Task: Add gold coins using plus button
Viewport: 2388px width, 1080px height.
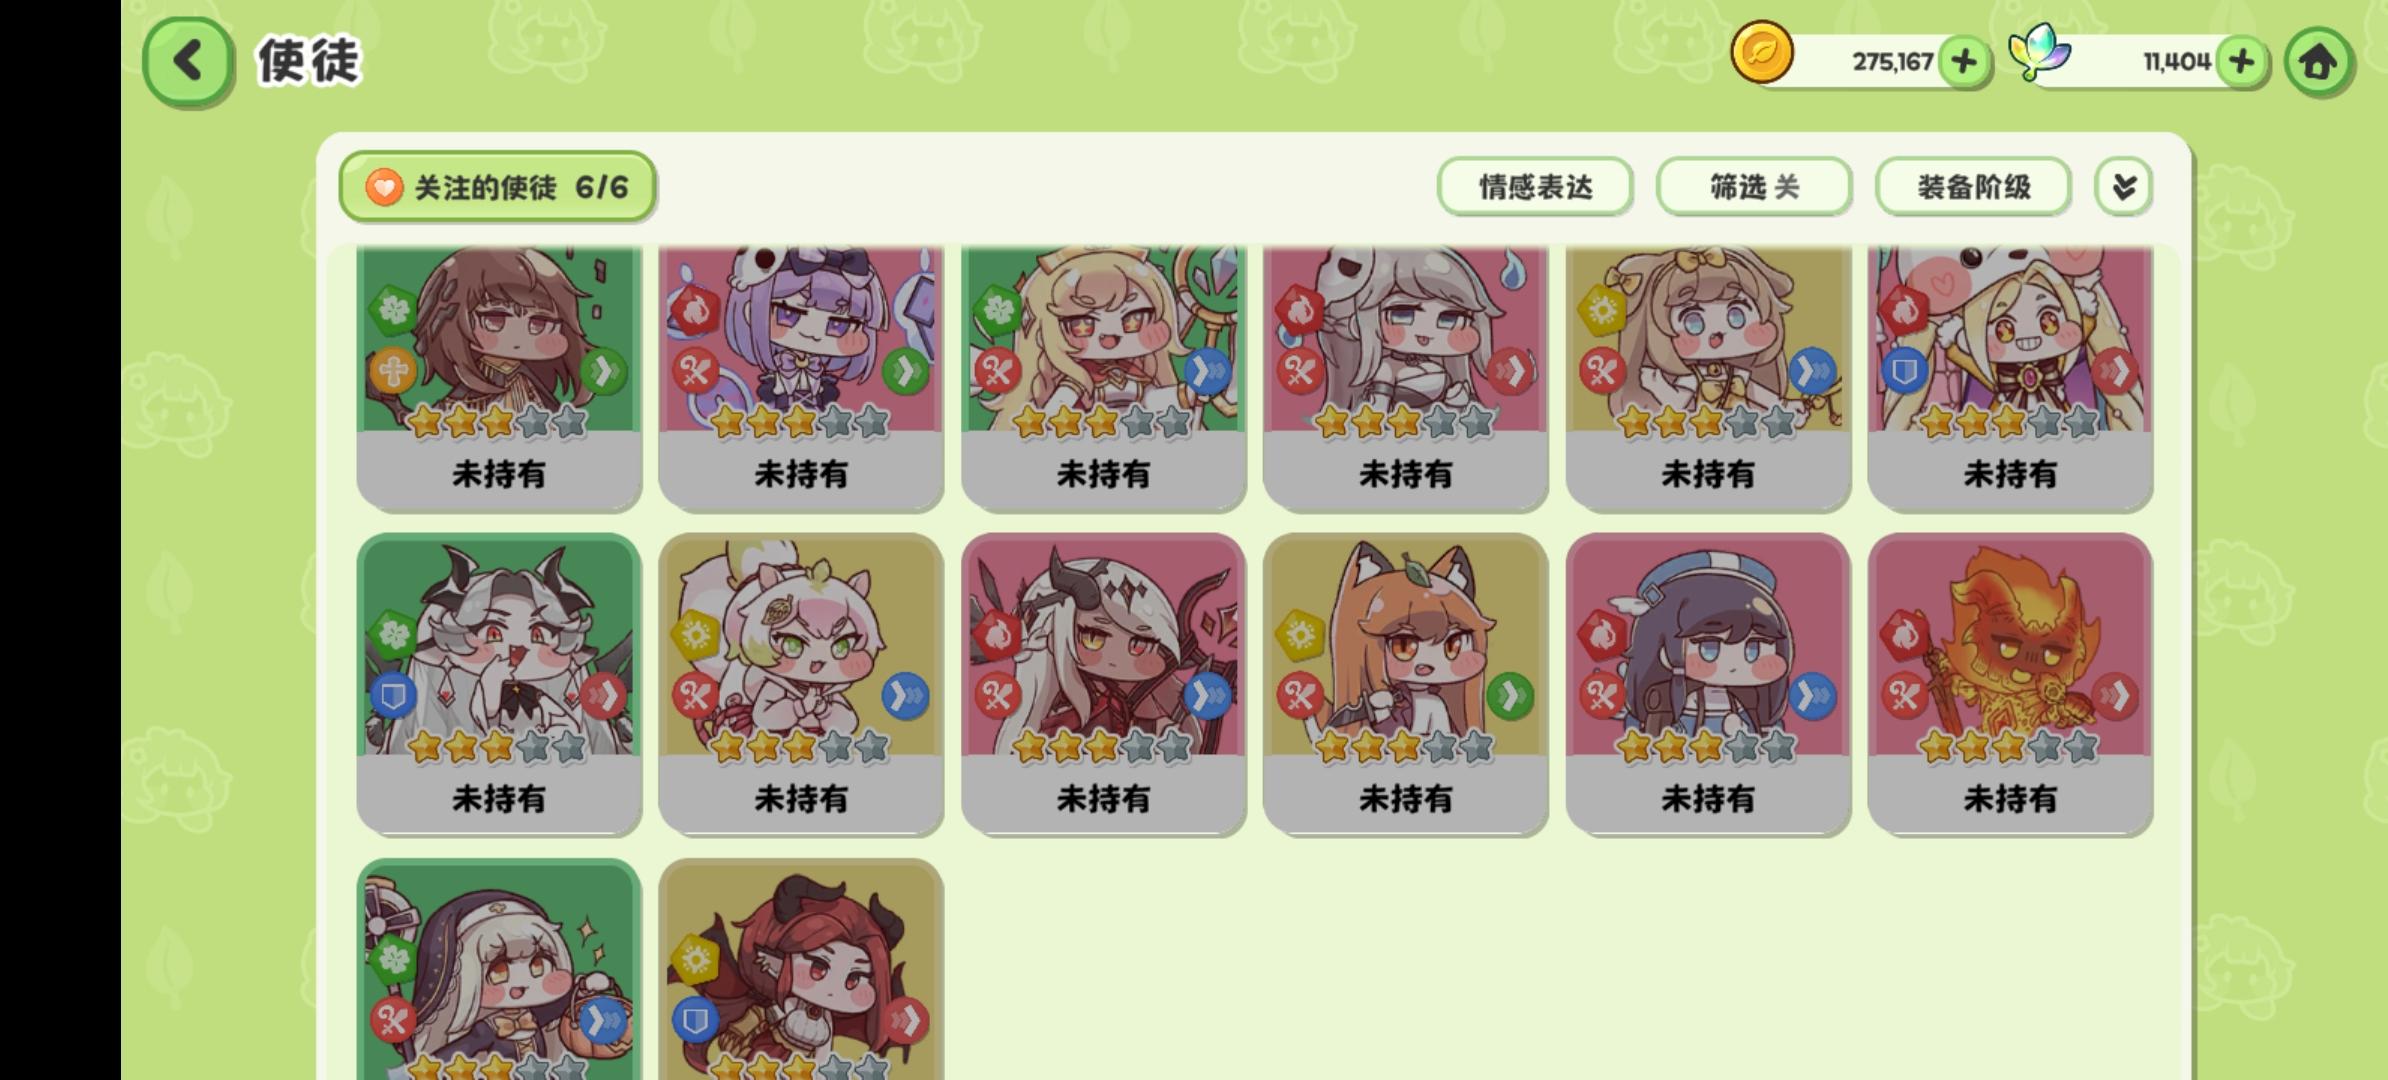Action: coord(1963,62)
